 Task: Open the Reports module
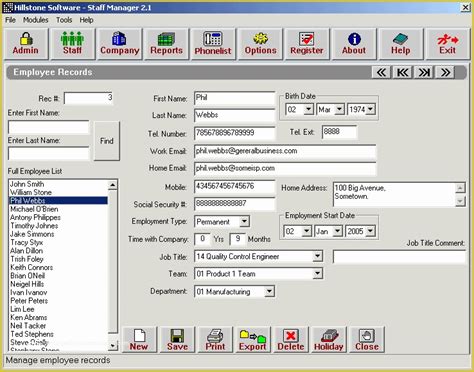(x=166, y=44)
